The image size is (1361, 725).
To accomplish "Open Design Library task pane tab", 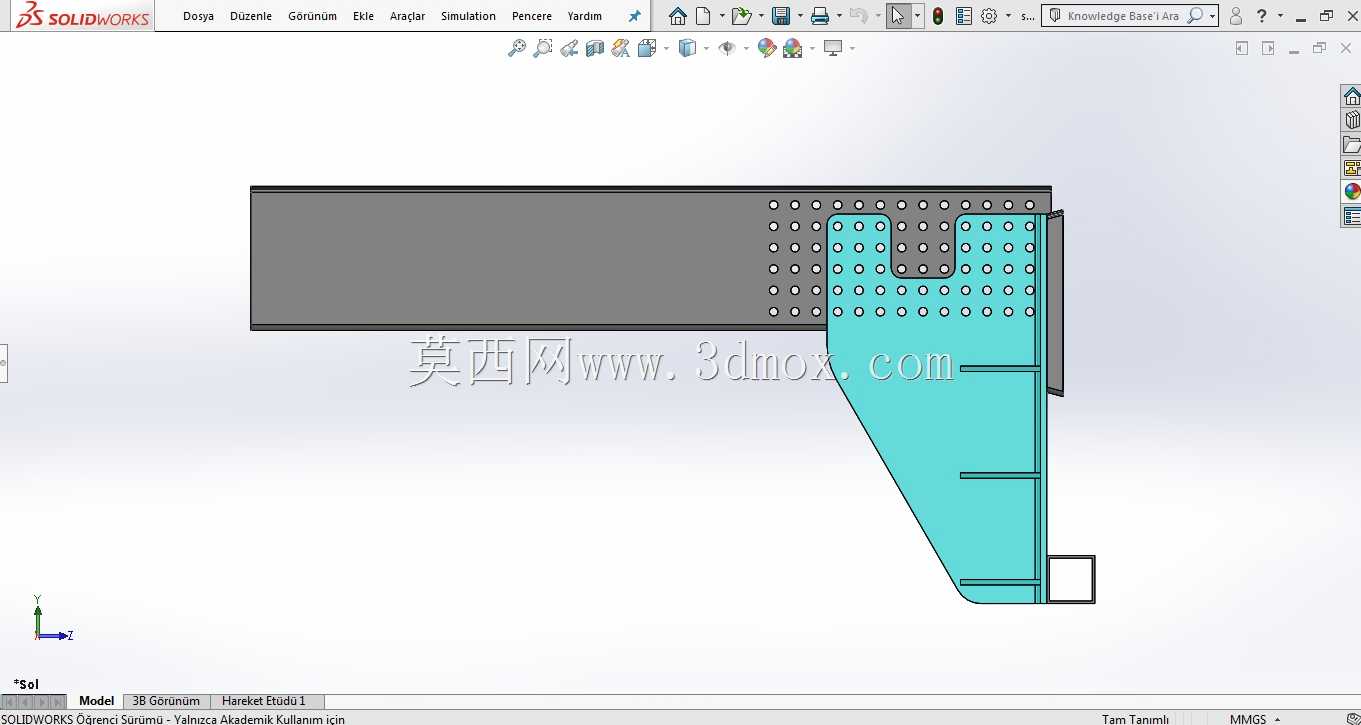I will tap(1352, 120).
